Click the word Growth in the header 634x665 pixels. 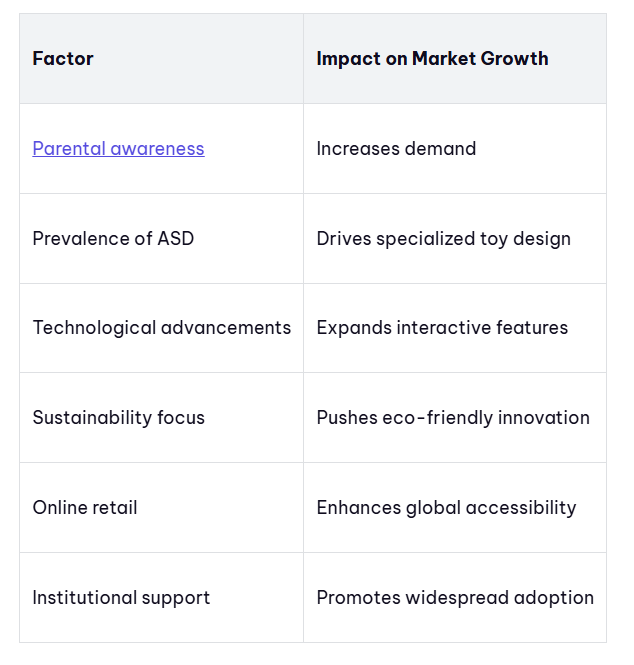[x=514, y=59]
